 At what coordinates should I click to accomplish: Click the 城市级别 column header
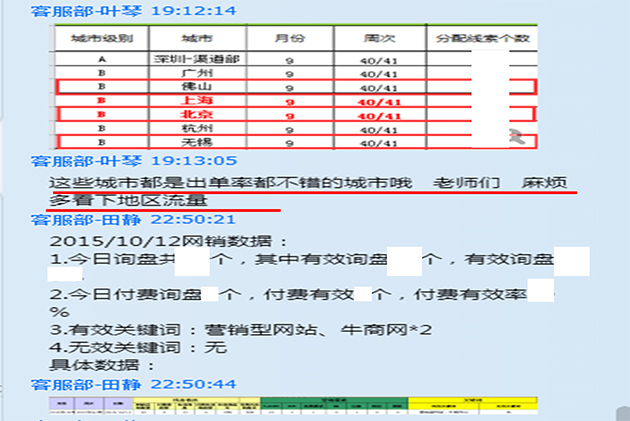[100, 38]
